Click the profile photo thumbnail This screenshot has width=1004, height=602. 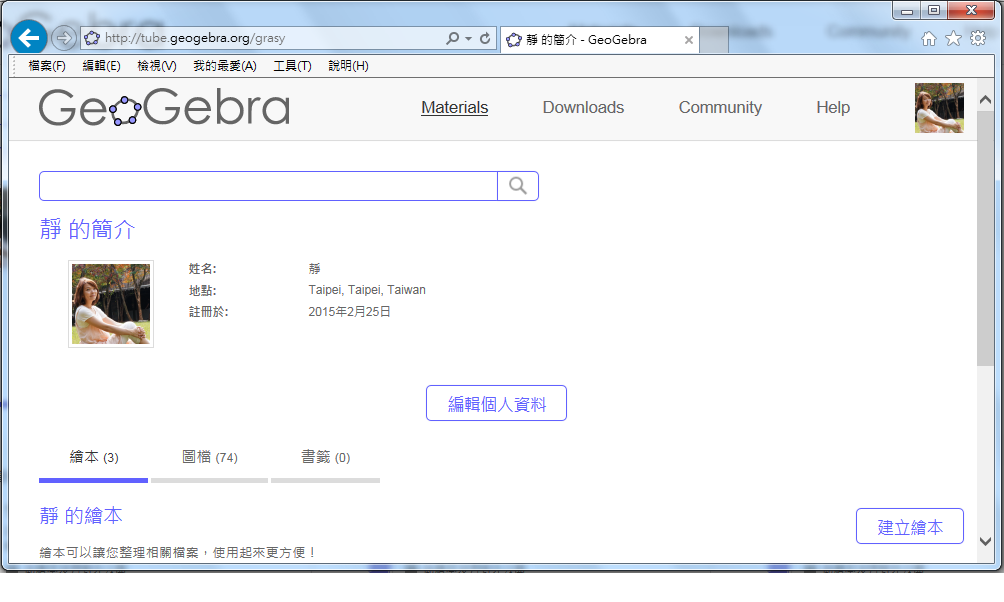pyautogui.click(x=111, y=304)
